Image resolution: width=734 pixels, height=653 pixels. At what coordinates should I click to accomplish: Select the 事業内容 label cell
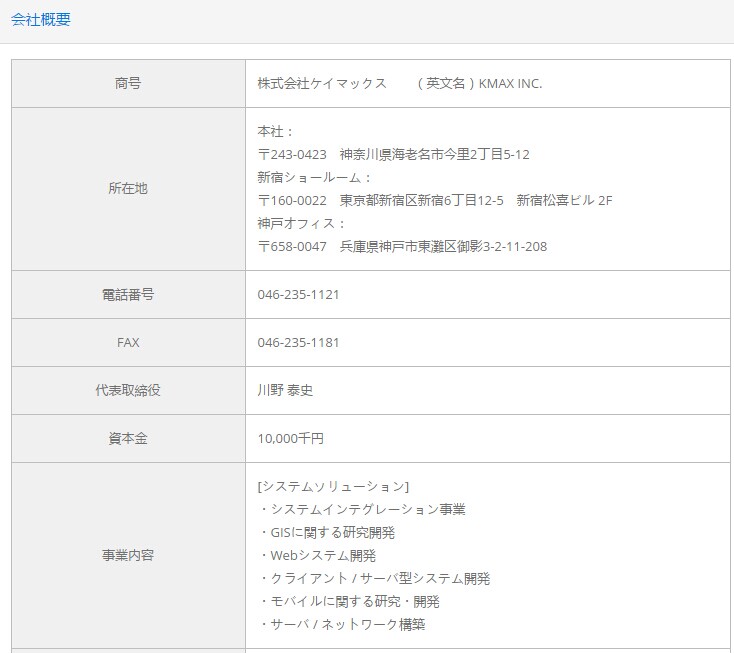(128, 555)
